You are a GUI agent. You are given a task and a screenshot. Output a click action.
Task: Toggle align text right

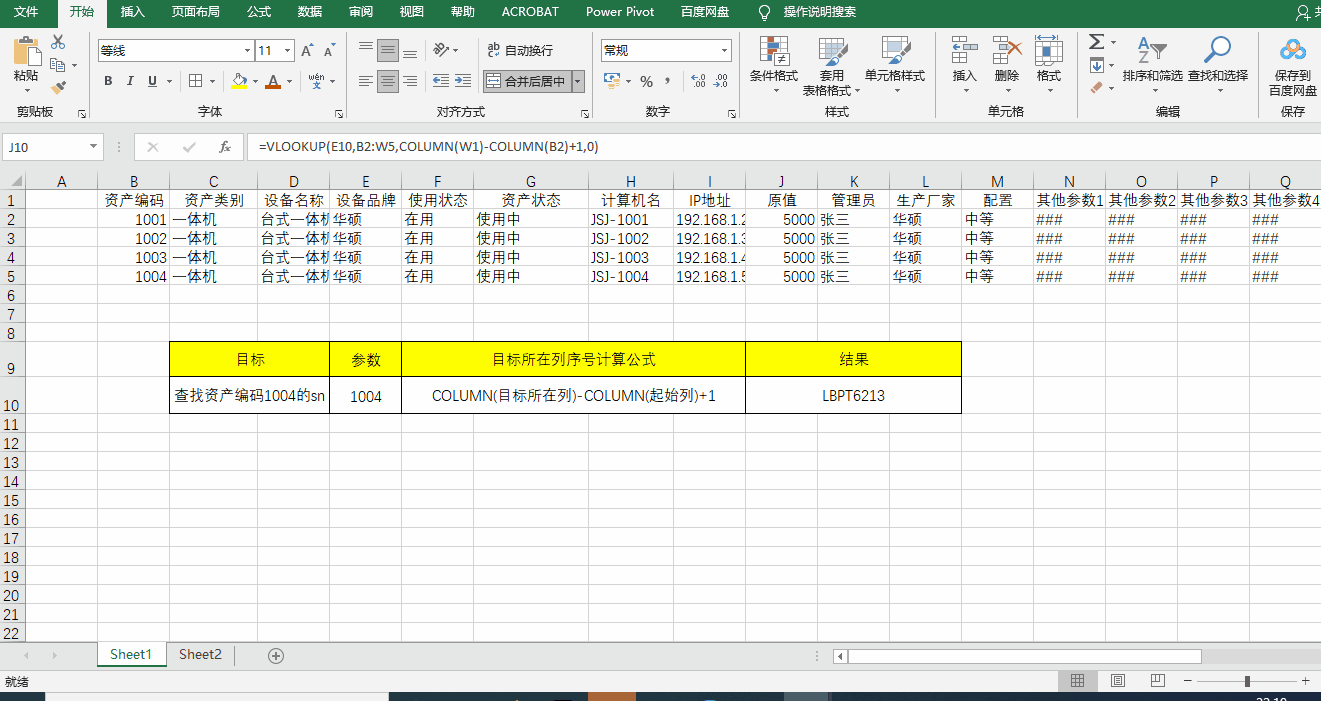[410, 81]
